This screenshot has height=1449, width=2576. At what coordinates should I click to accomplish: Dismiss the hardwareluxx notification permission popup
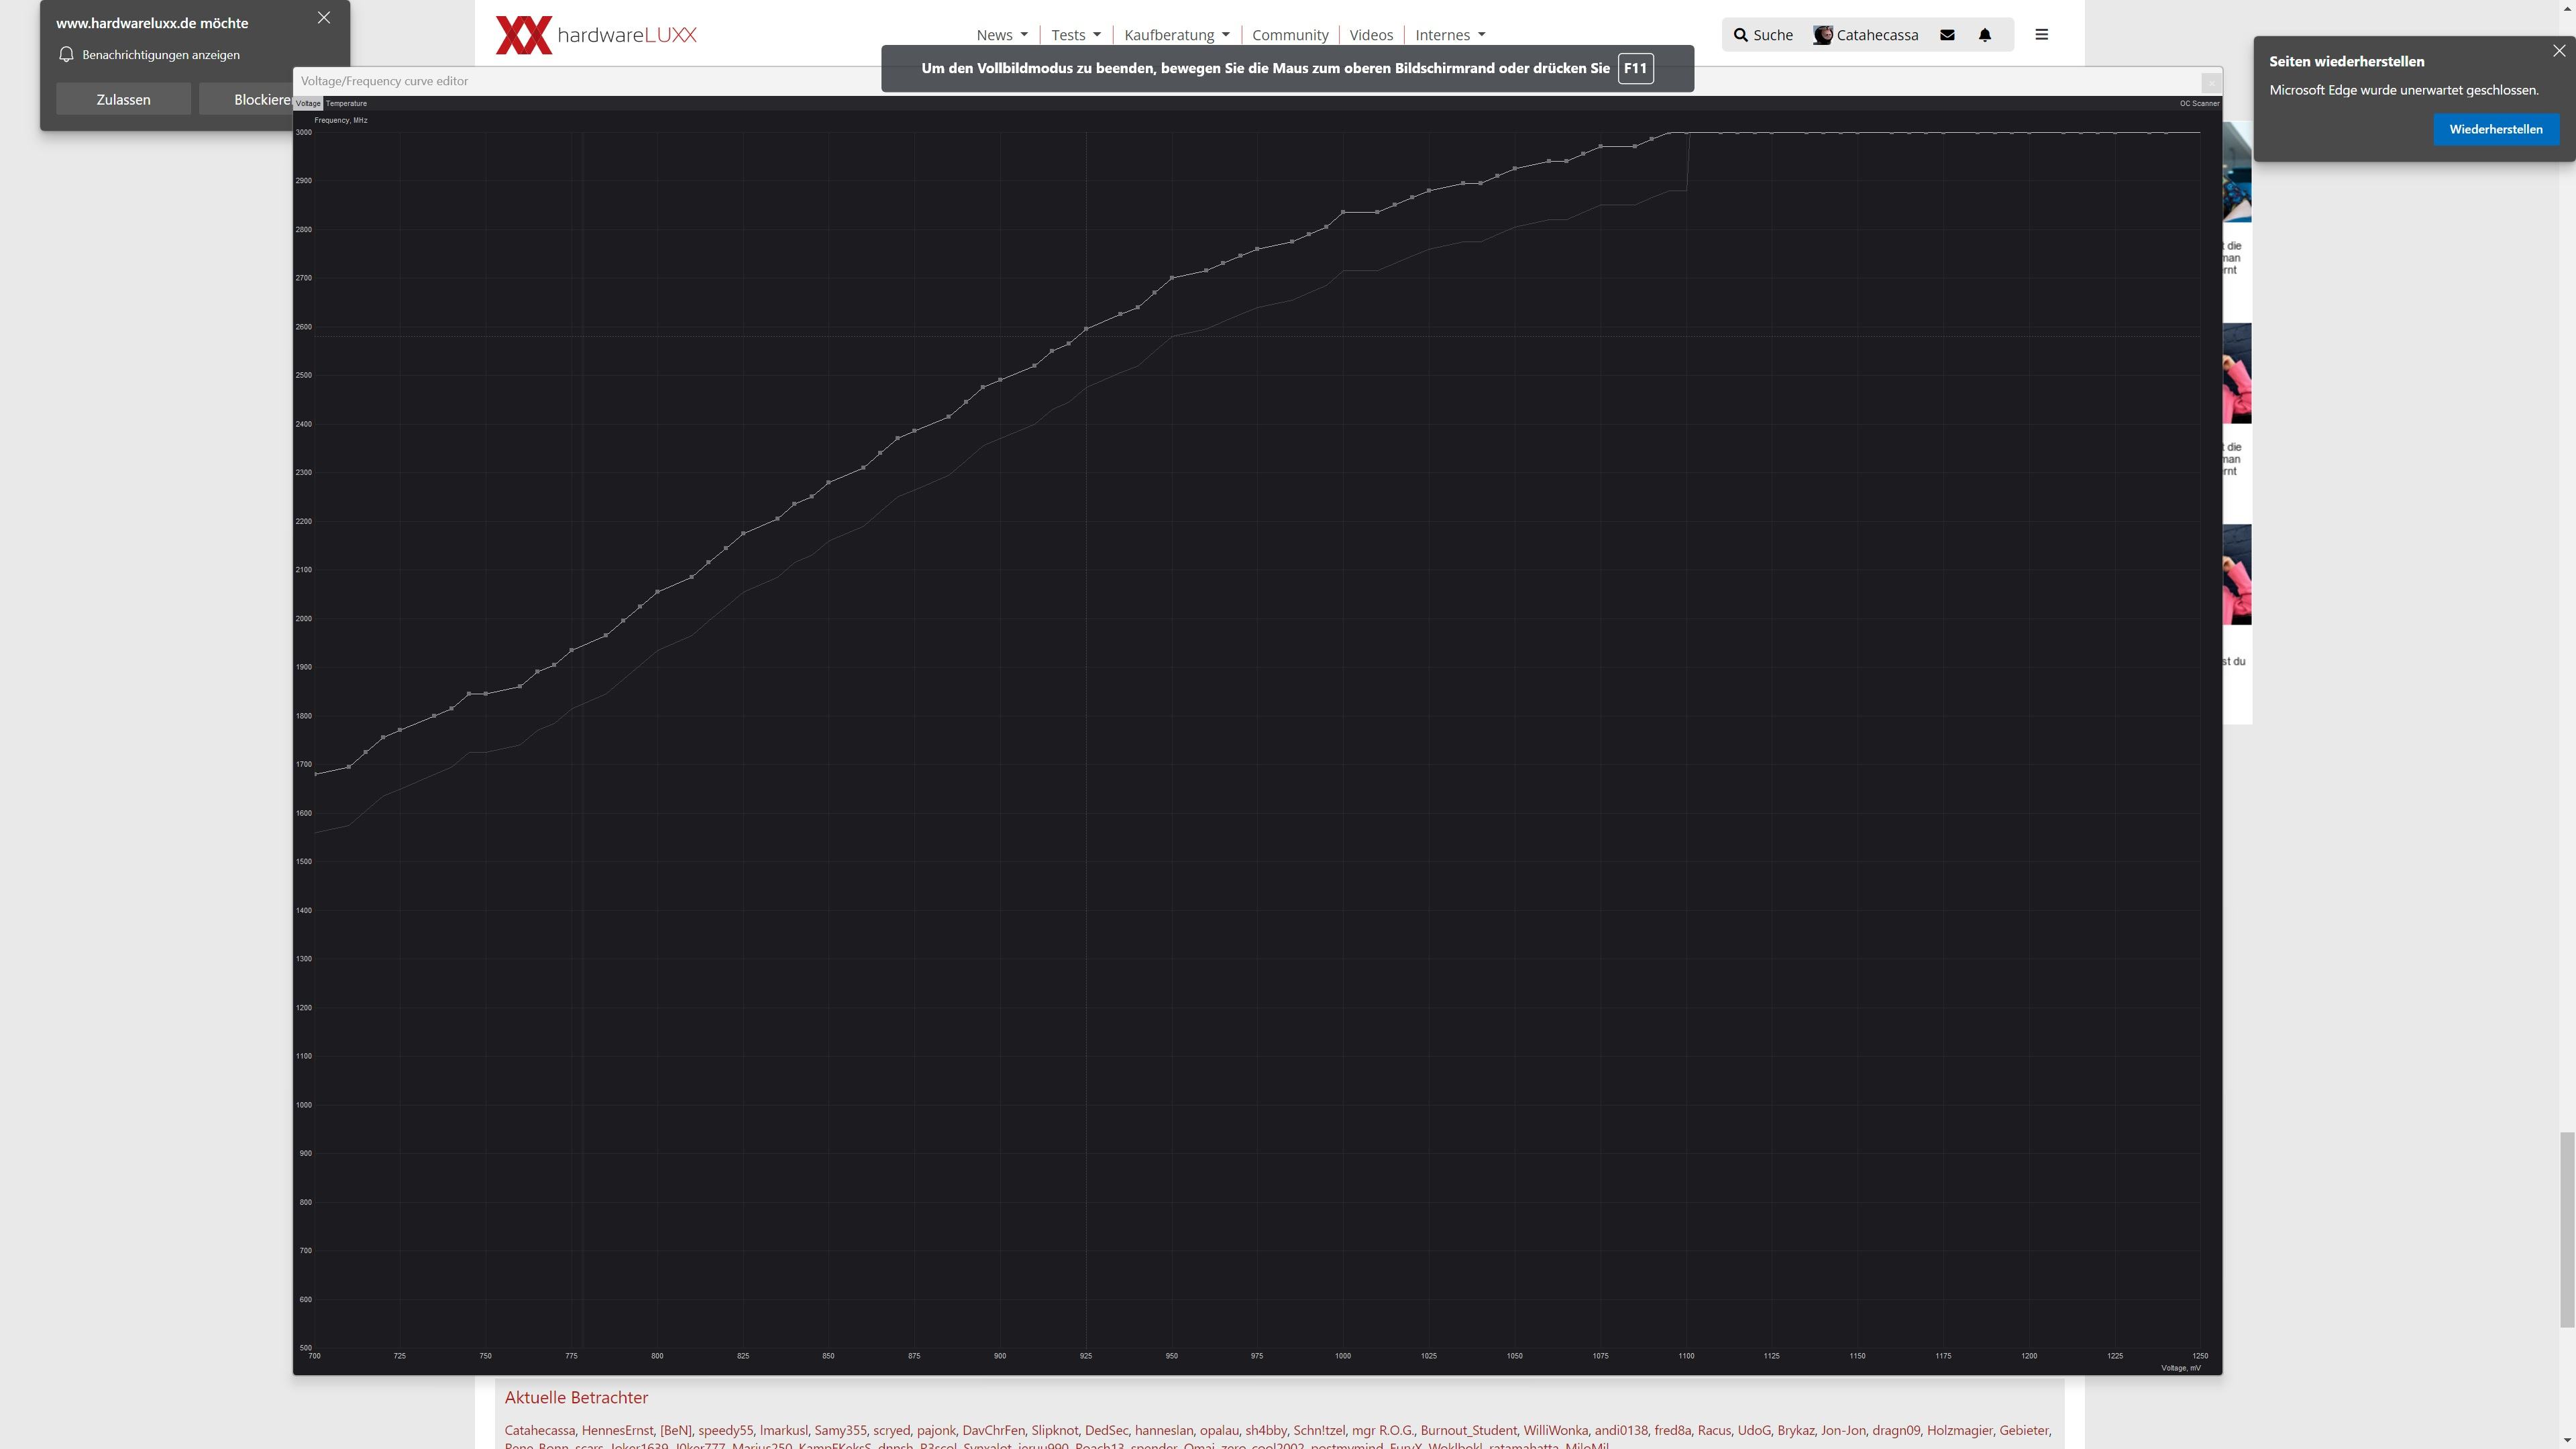click(x=324, y=18)
